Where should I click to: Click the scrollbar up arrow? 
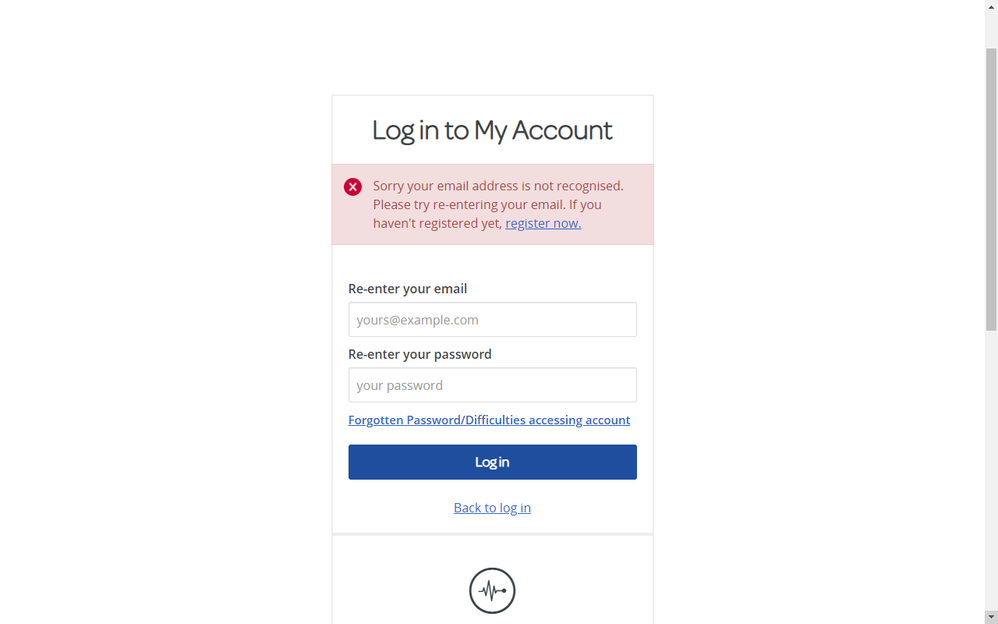click(991, 7)
